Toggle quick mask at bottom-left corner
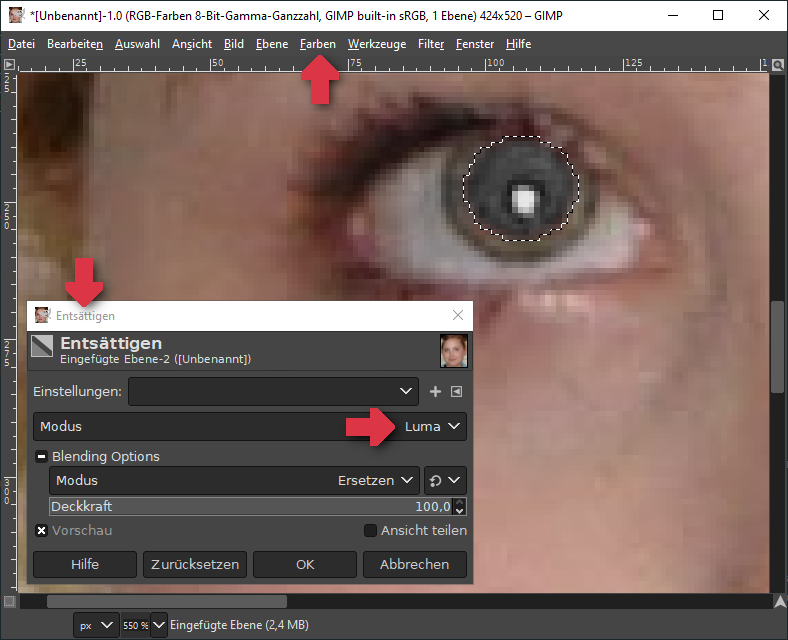 coord(9,601)
